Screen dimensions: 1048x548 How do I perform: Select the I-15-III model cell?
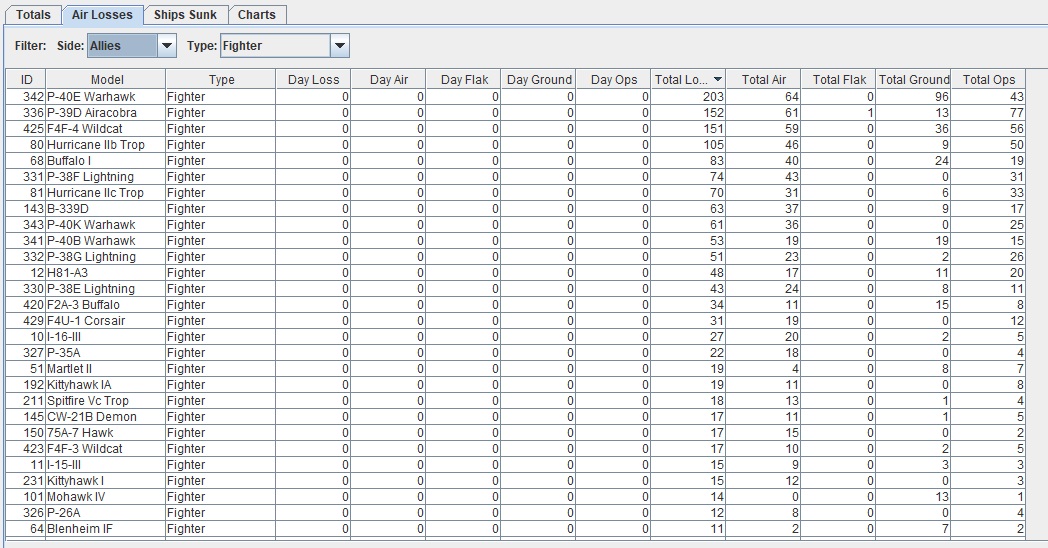[106, 465]
